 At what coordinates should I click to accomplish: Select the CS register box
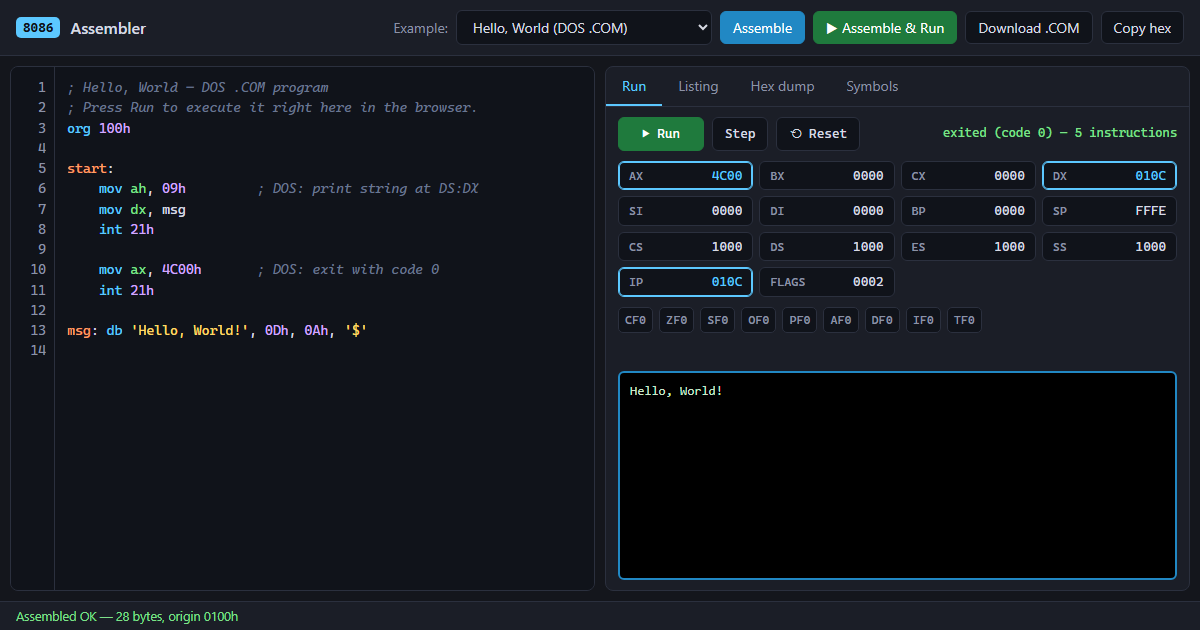686,247
